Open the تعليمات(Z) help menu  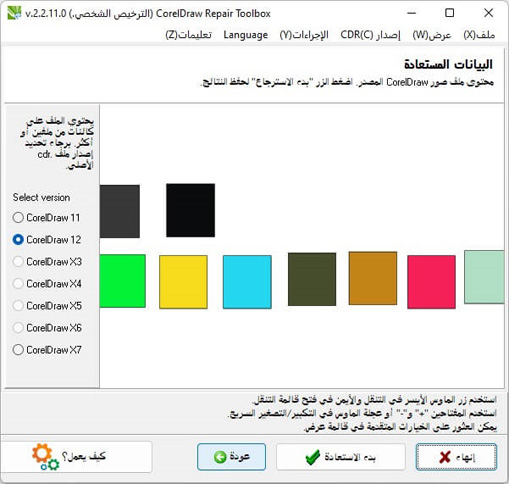(x=189, y=35)
